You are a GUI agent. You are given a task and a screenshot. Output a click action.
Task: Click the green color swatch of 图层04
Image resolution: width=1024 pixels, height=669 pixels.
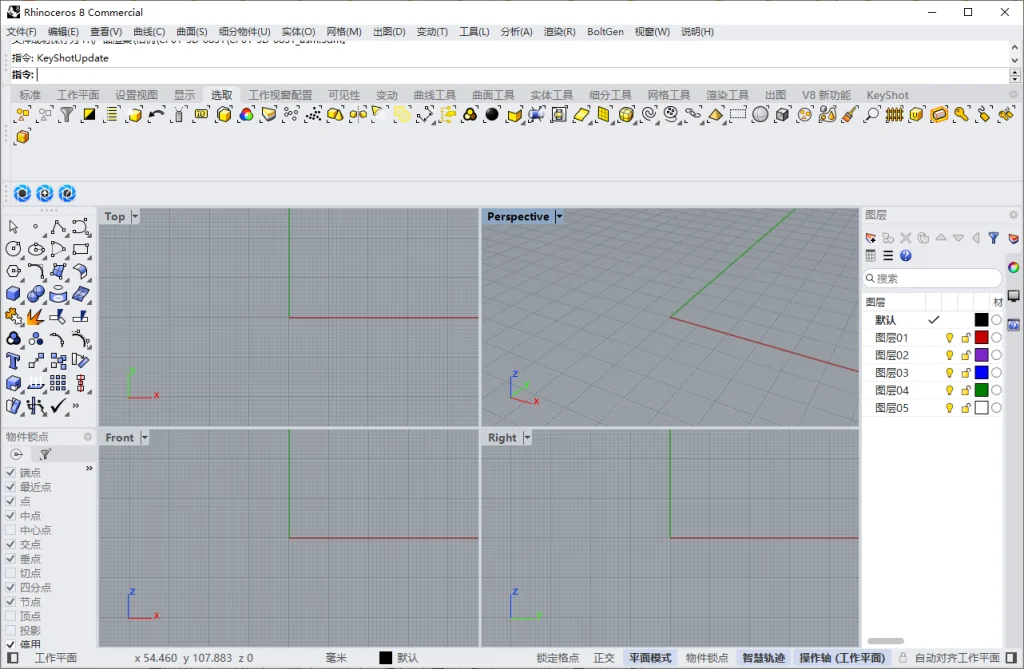[x=982, y=390]
